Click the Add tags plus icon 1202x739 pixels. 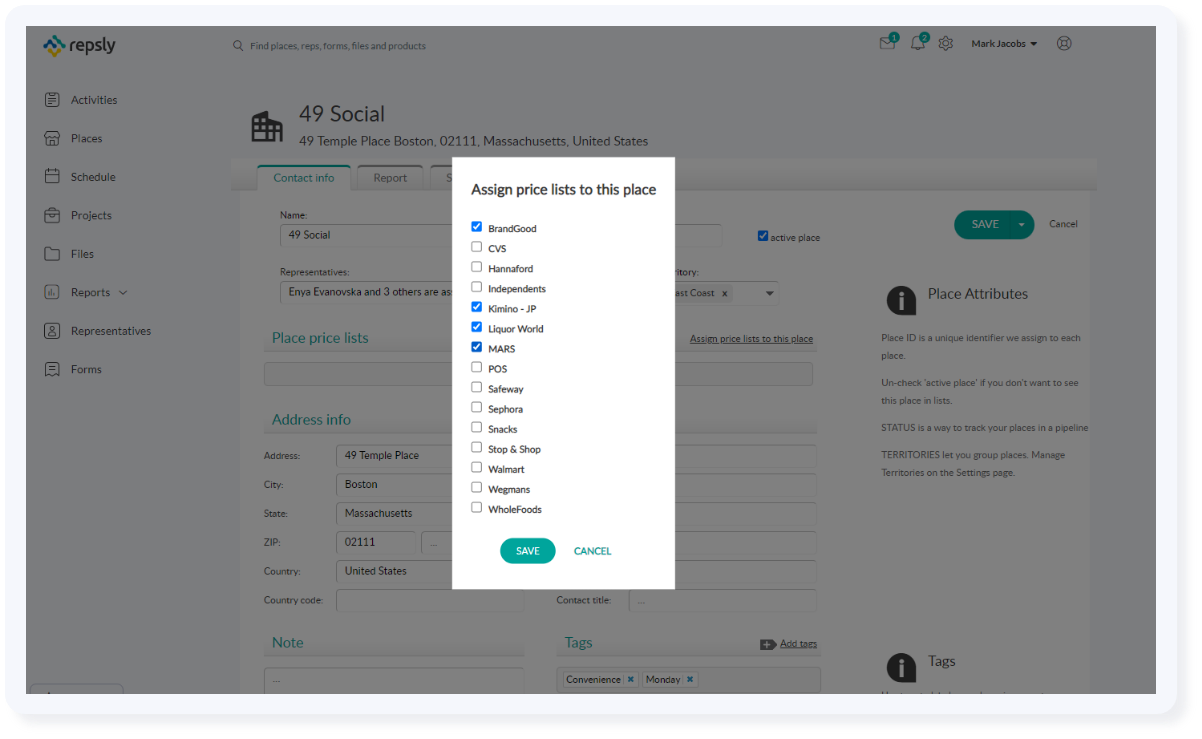(768, 644)
